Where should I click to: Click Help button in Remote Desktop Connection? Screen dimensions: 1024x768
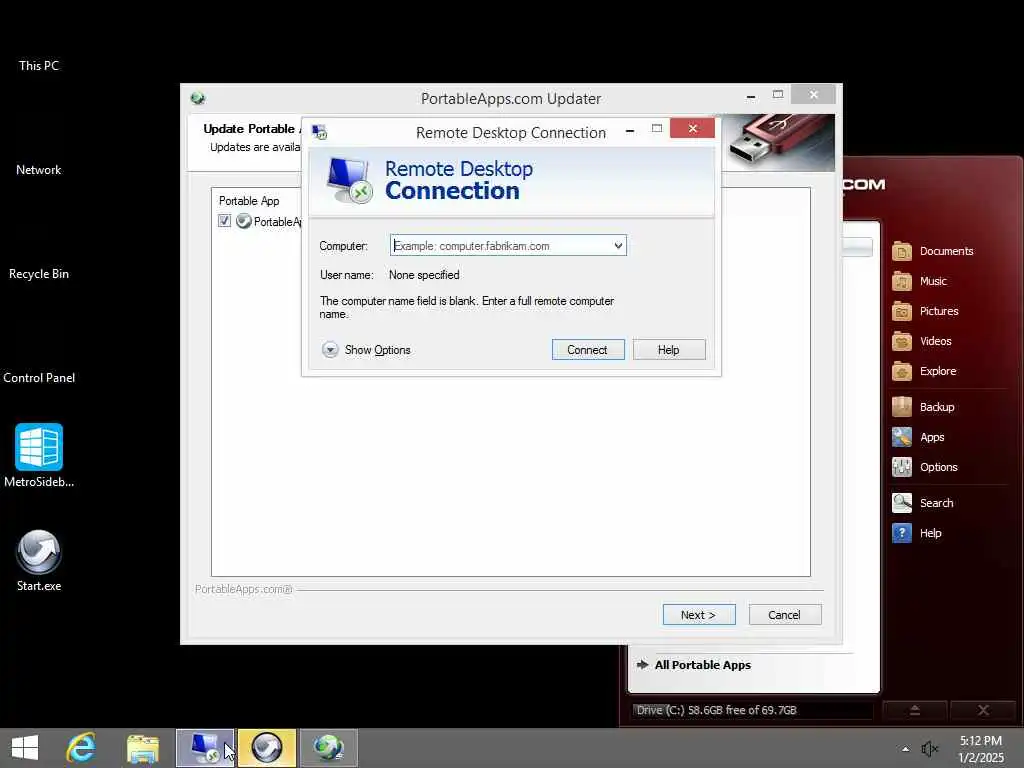tap(669, 349)
